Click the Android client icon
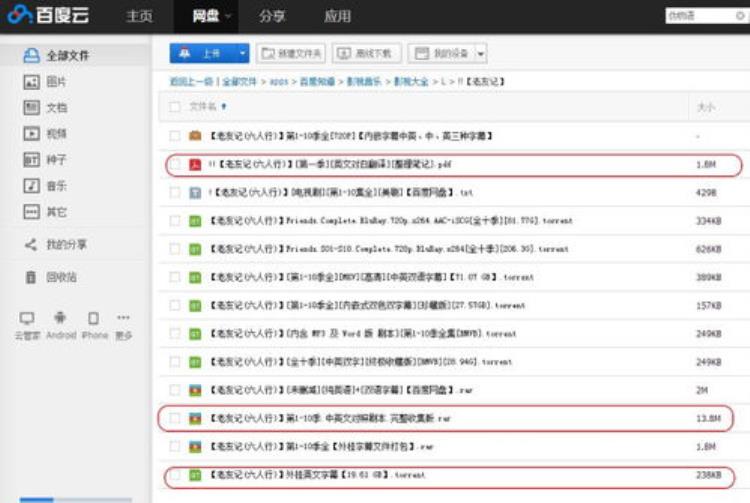 60,318
